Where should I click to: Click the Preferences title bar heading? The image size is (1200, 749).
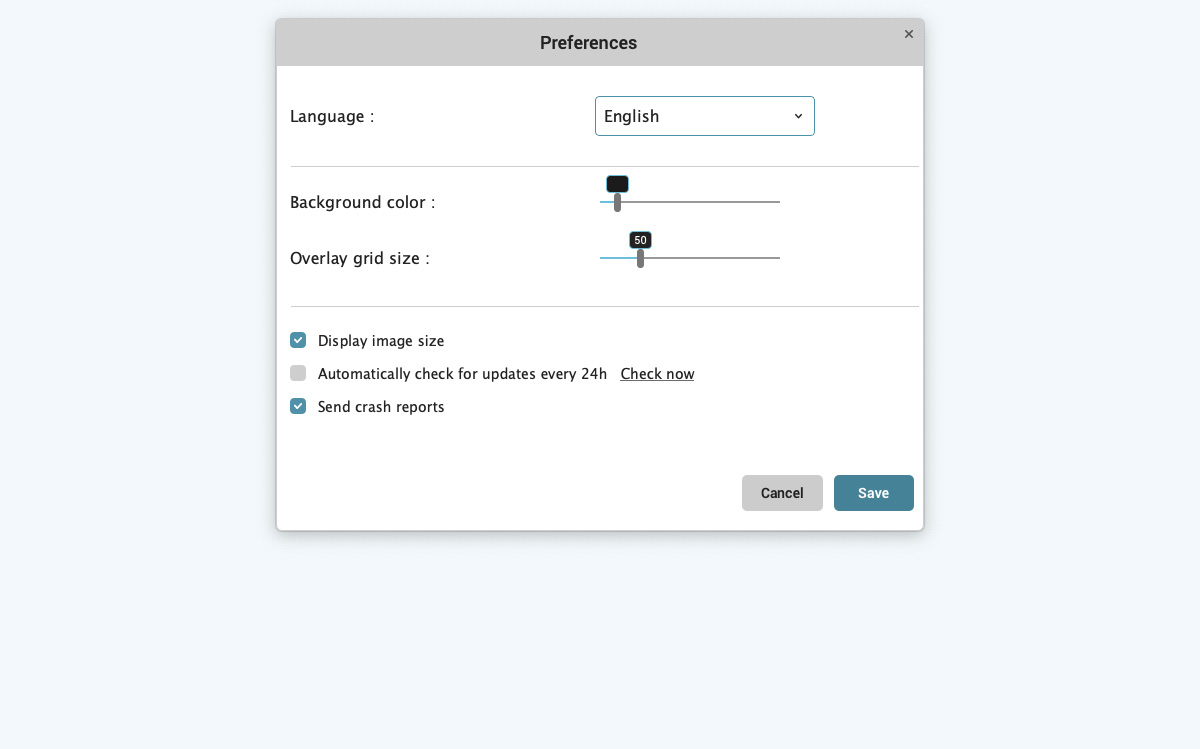588,43
